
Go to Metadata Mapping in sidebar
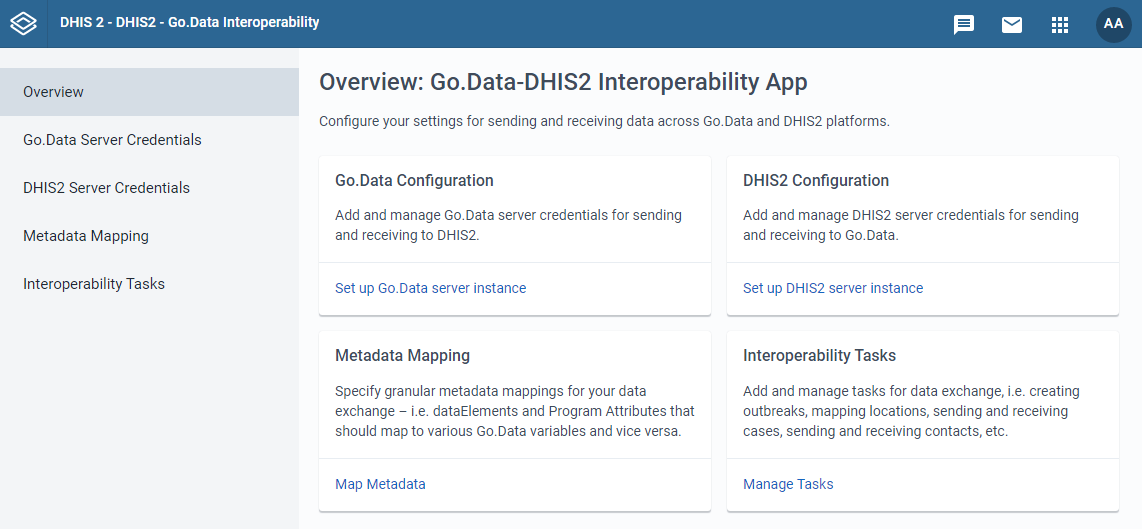coord(149,236)
